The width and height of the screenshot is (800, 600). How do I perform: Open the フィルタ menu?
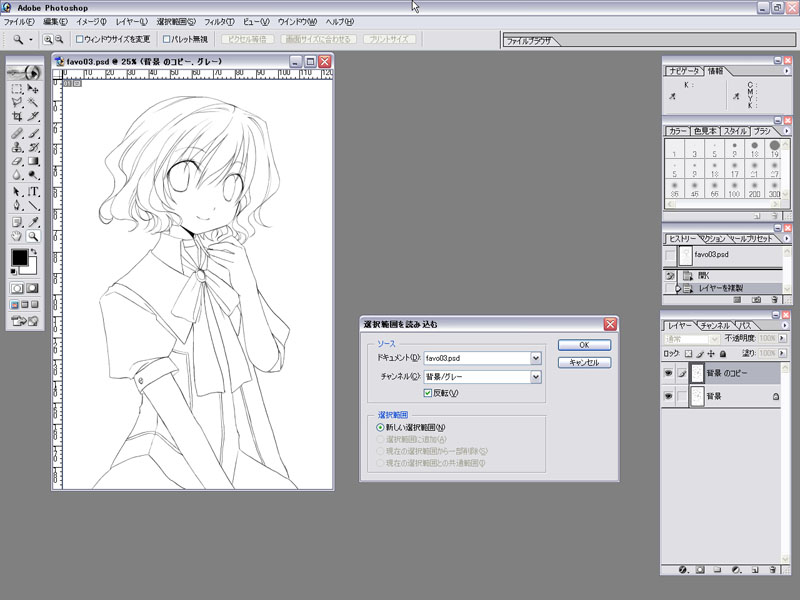pos(219,22)
